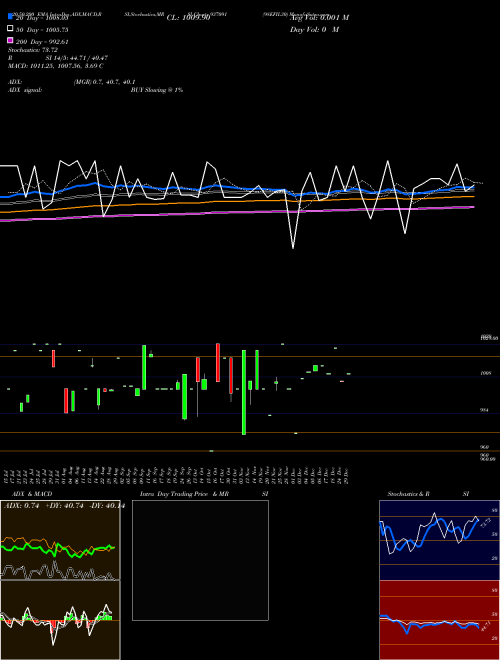The image size is (500, 660).
Task: Click the 'Stochastics: 73.72' readout
Action: 33,50
